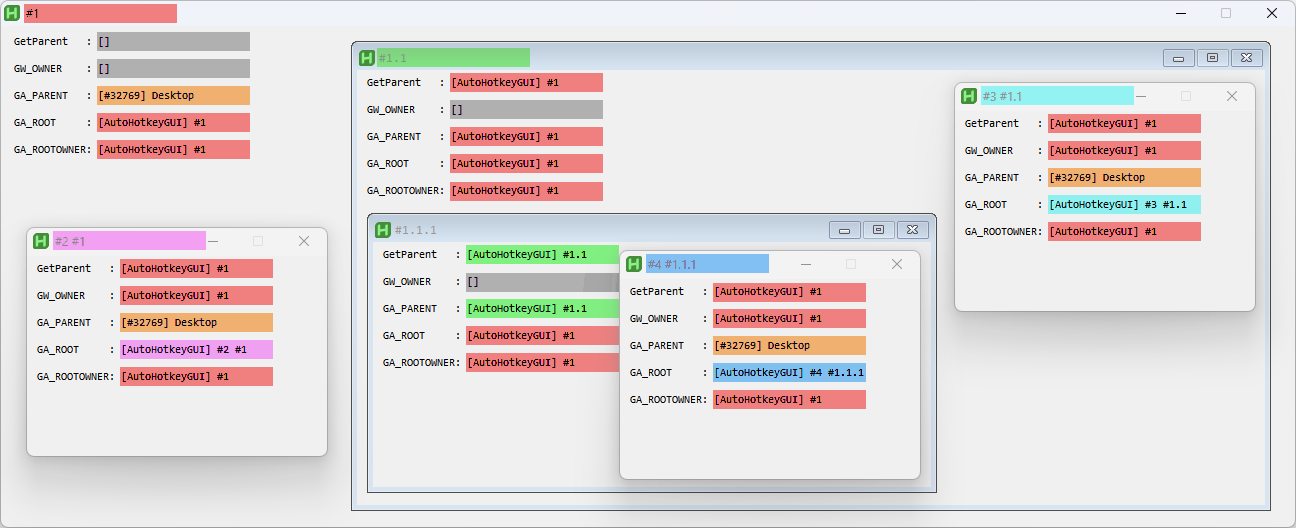Click the gray GW_OWNER [] value in window #1.1
The height and width of the screenshot is (528, 1296).
point(526,110)
